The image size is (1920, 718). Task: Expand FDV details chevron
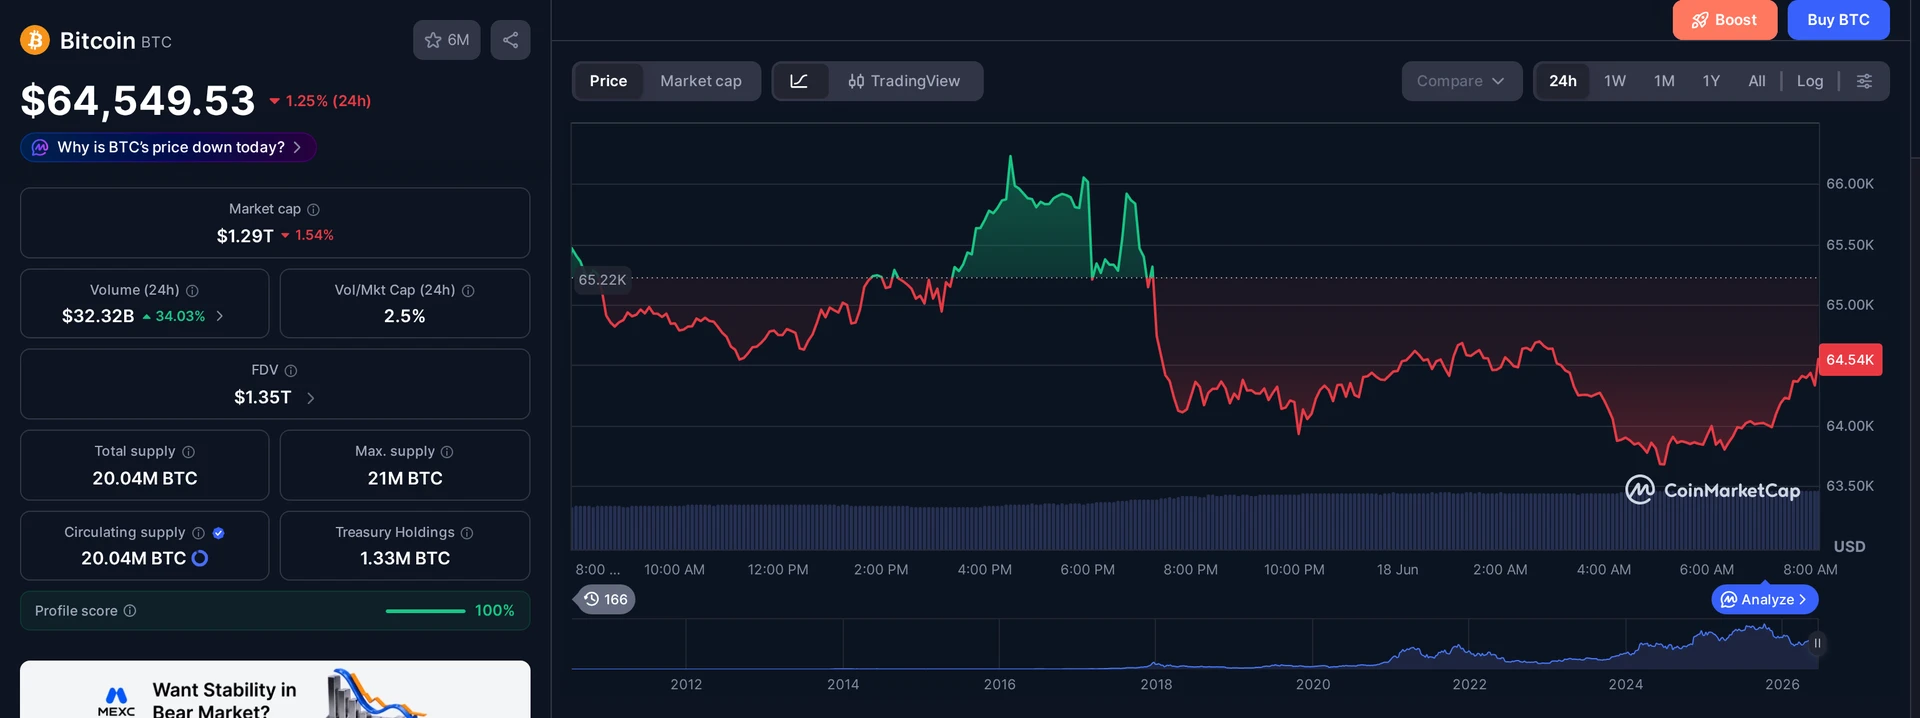point(311,398)
